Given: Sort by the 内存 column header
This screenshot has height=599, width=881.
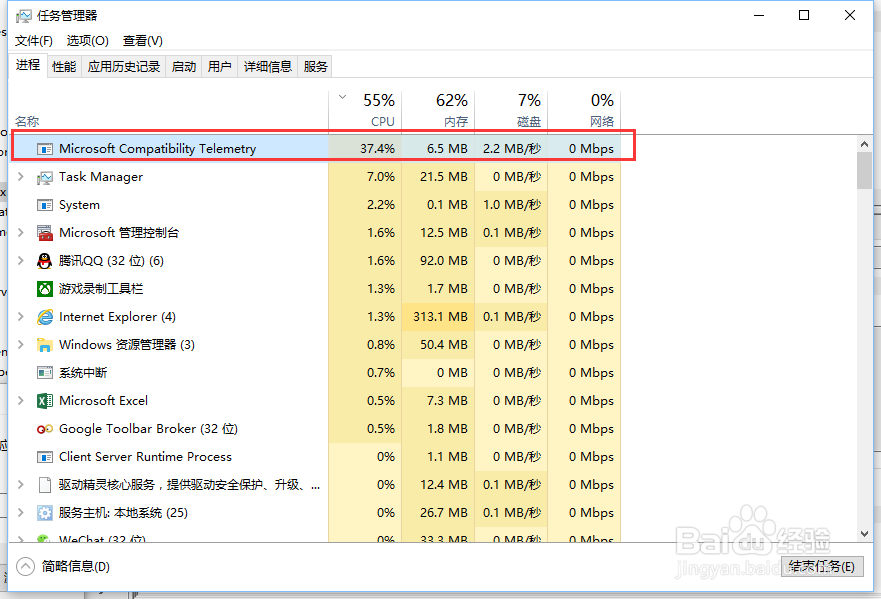Looking at the screenshot, I should [438, 110].
